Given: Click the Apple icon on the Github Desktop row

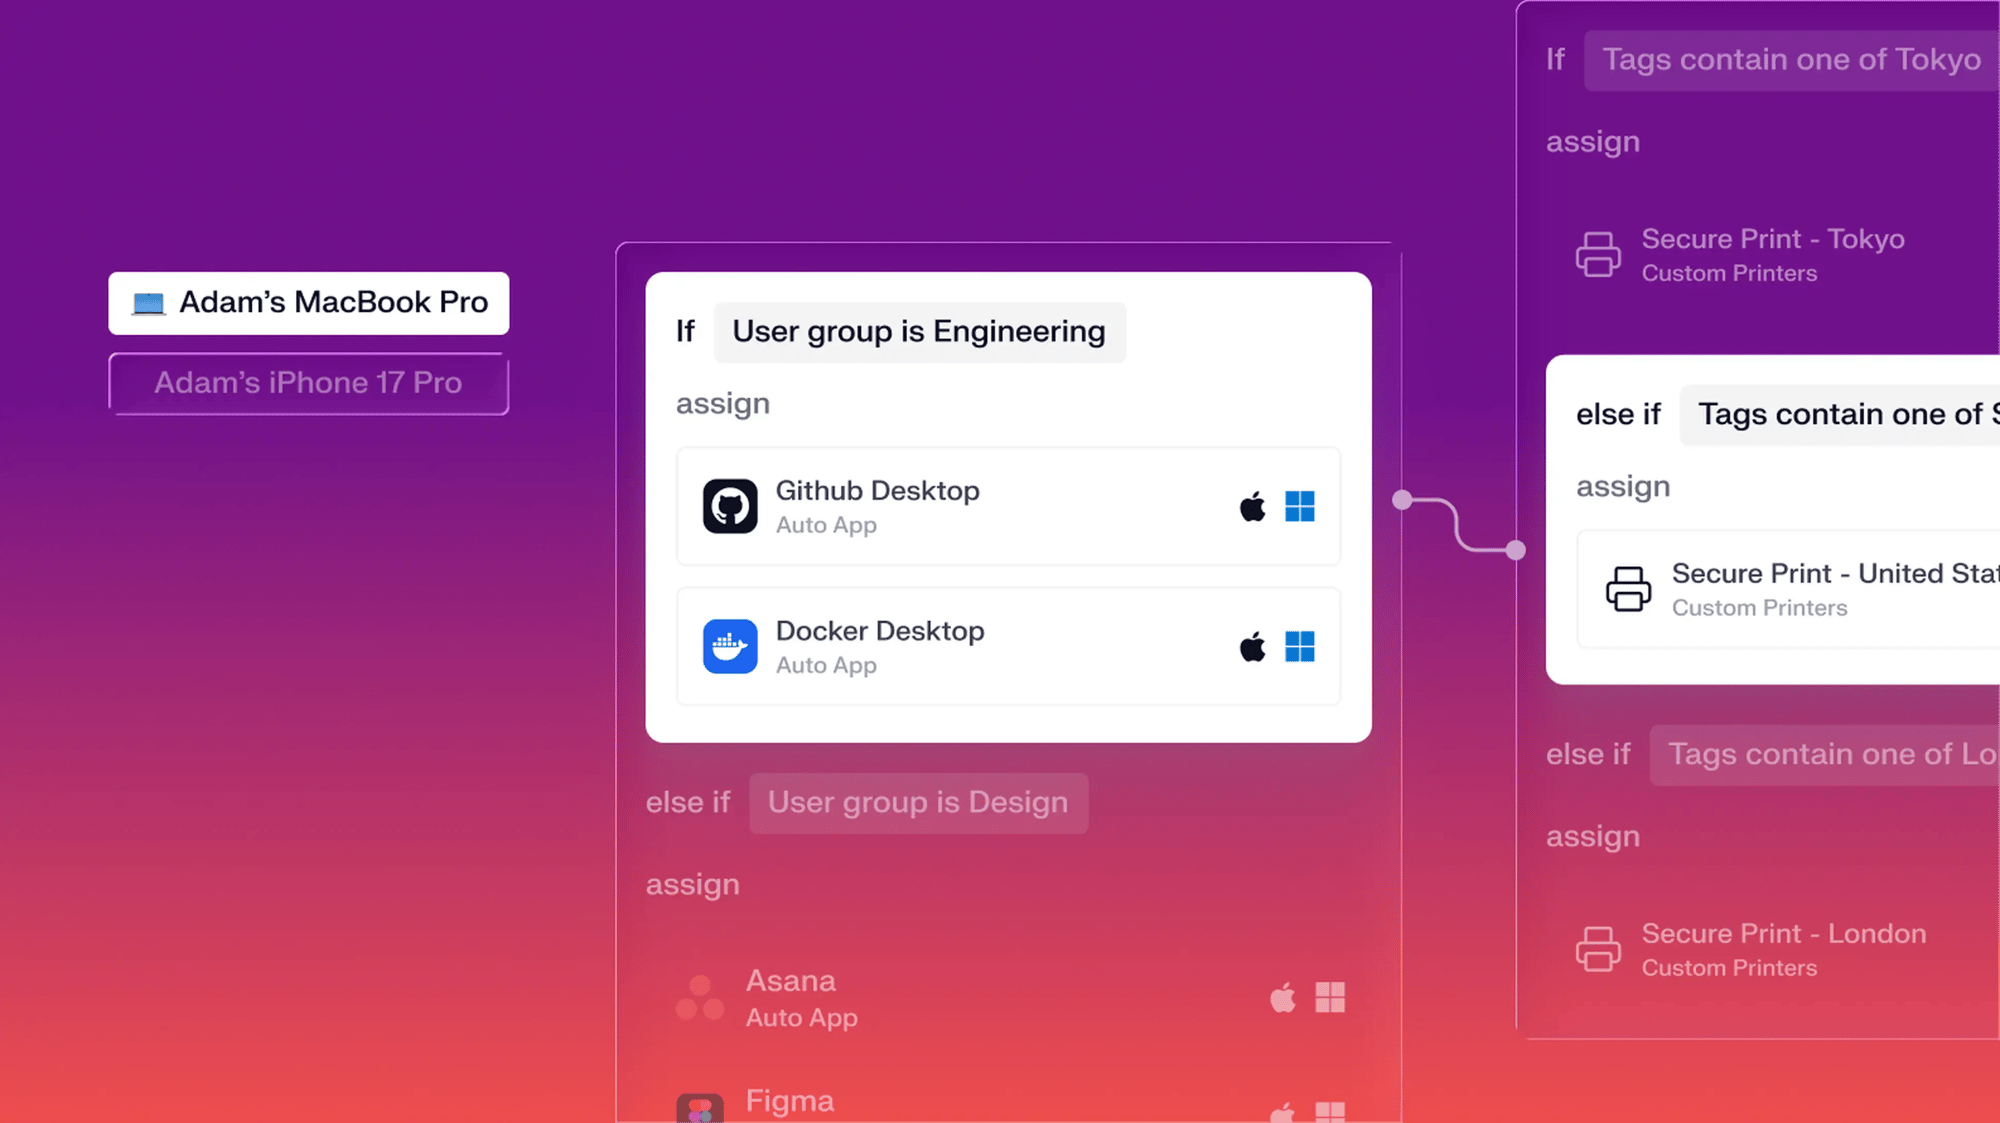Looking at the screenshot, I should point(1252,507).
